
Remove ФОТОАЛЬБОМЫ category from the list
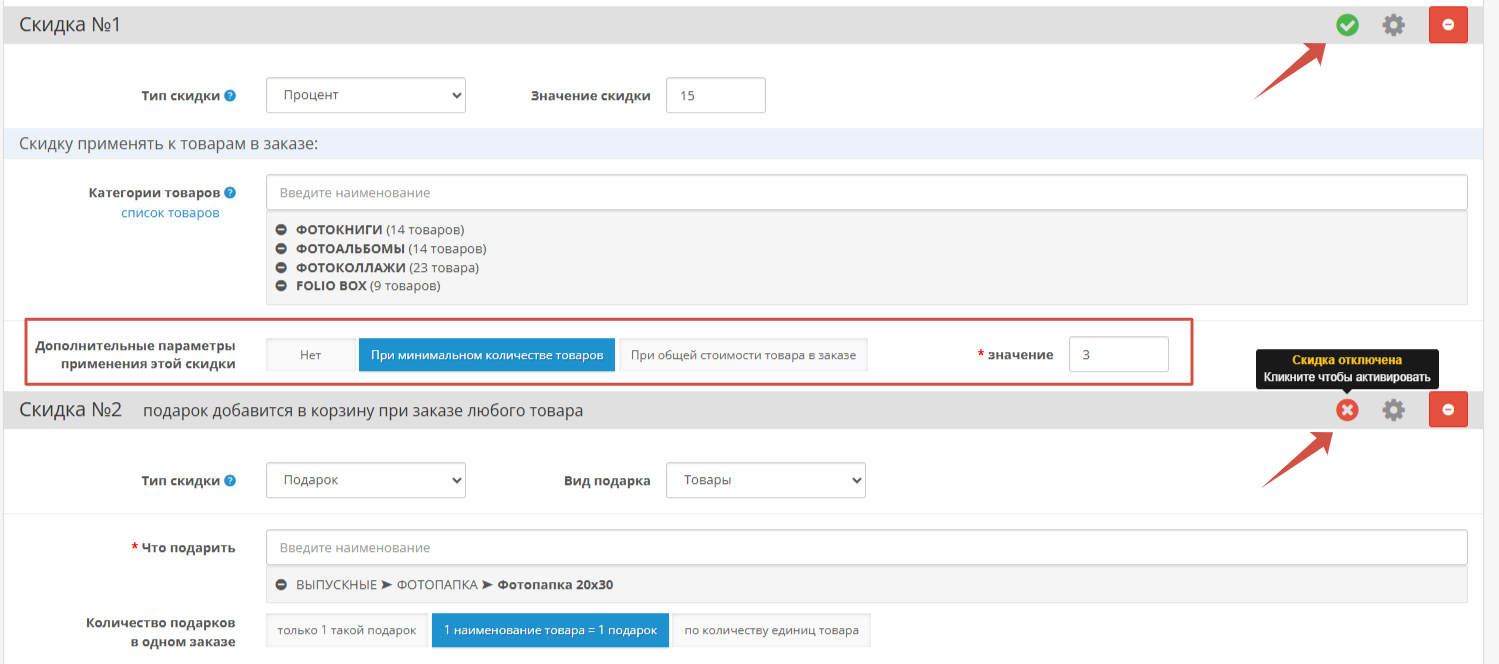(282, 249)
